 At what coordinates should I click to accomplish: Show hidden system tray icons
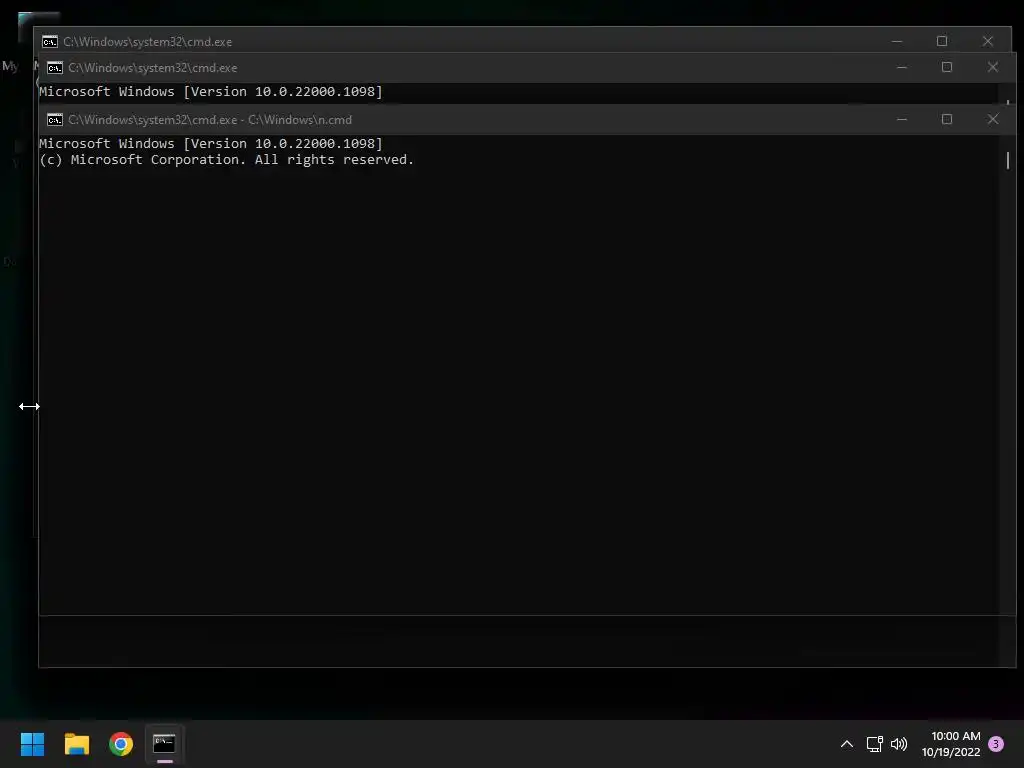pos(846,744)
